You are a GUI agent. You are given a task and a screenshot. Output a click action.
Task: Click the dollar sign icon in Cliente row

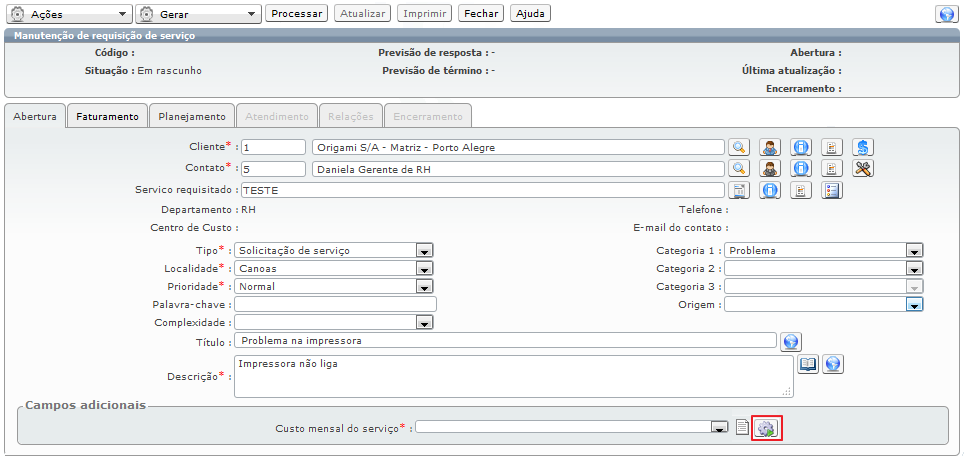tap(864, 147)
